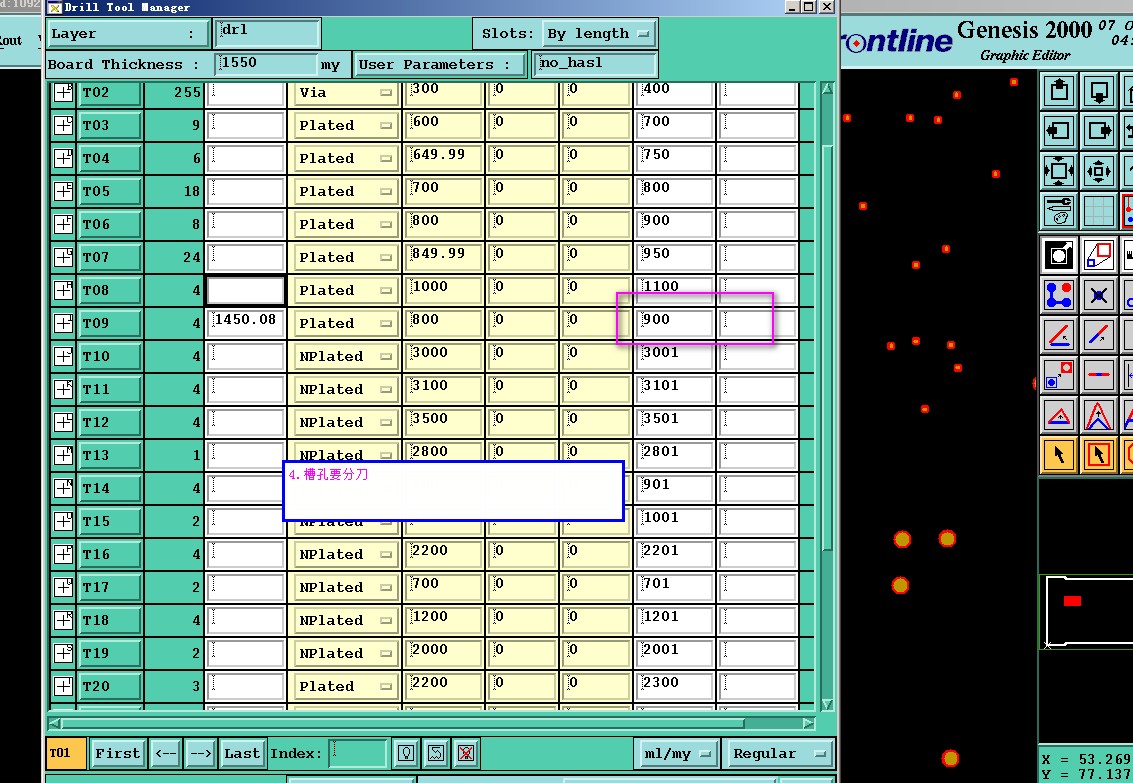The image size is (1133, 783).
Task: Click the vertical scrollbar down arrow
Action: pyautogui.click(x=827, y=704)
